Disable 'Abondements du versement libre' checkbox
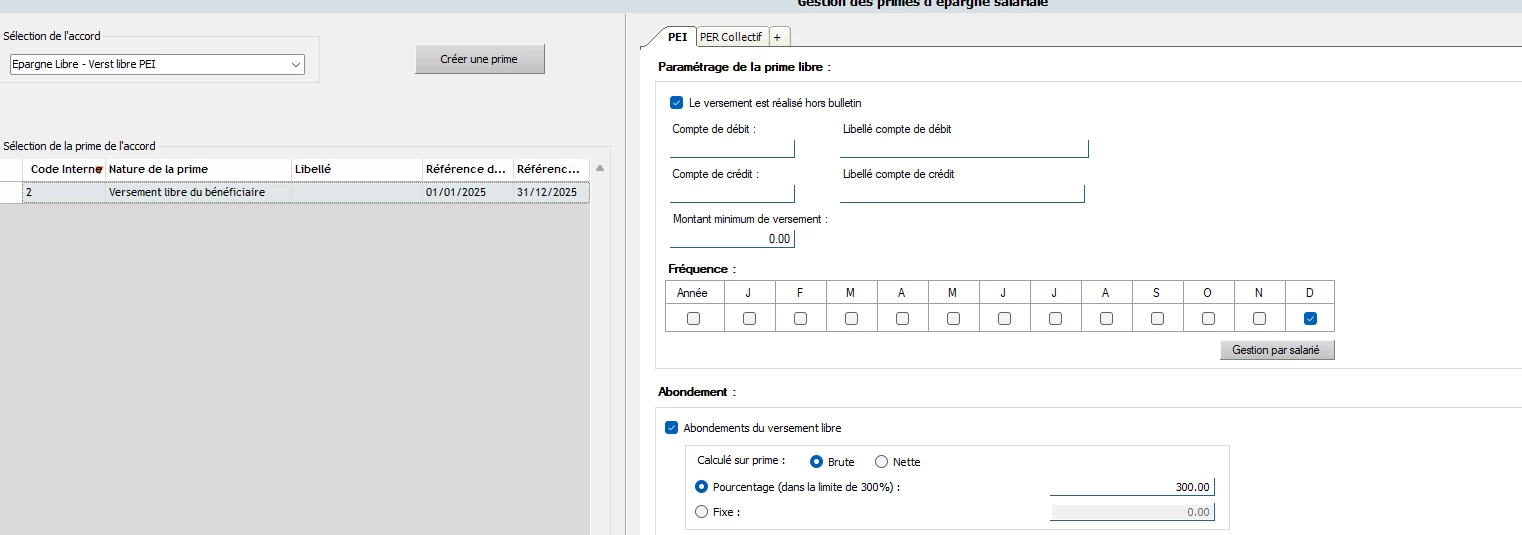 (672, 428)
